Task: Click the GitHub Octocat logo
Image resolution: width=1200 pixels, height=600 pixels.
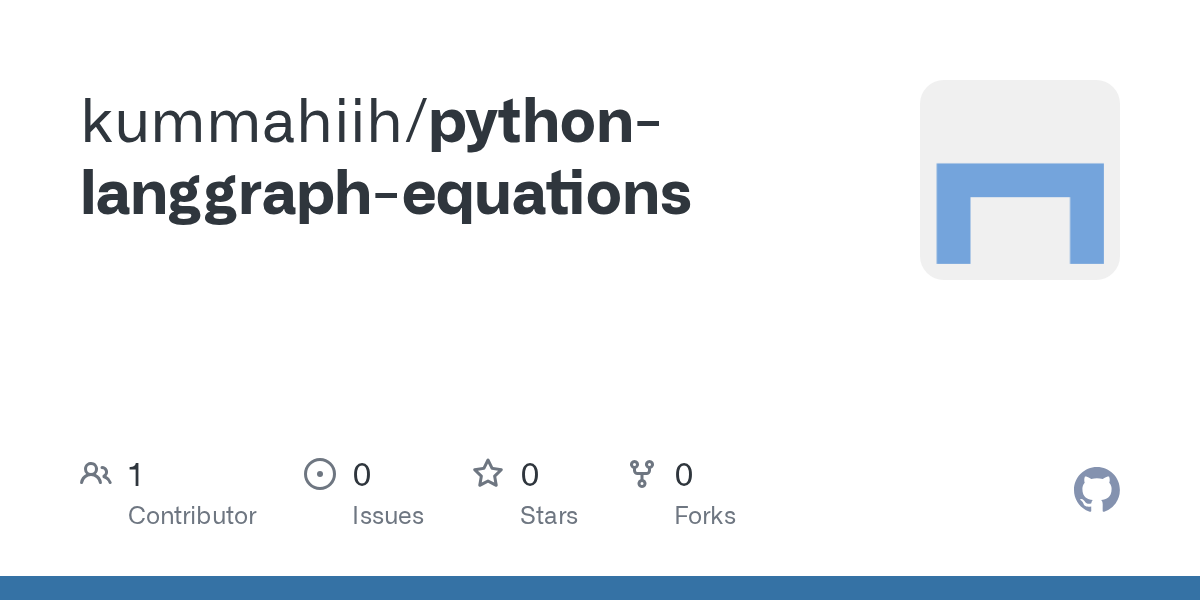Action: point(1096,490)
